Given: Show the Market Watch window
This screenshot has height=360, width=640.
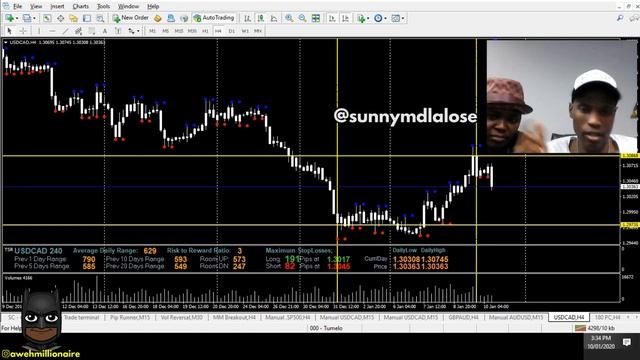Looking at the screenshot, I should point(47,18).
